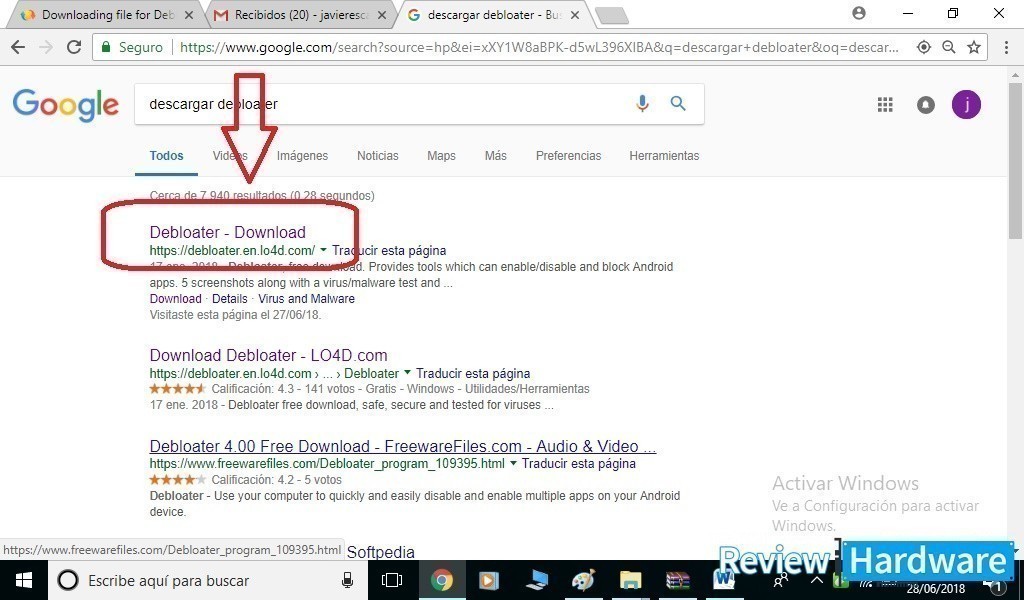Open a new tab
1028x600 pixels.
(612, 16)
